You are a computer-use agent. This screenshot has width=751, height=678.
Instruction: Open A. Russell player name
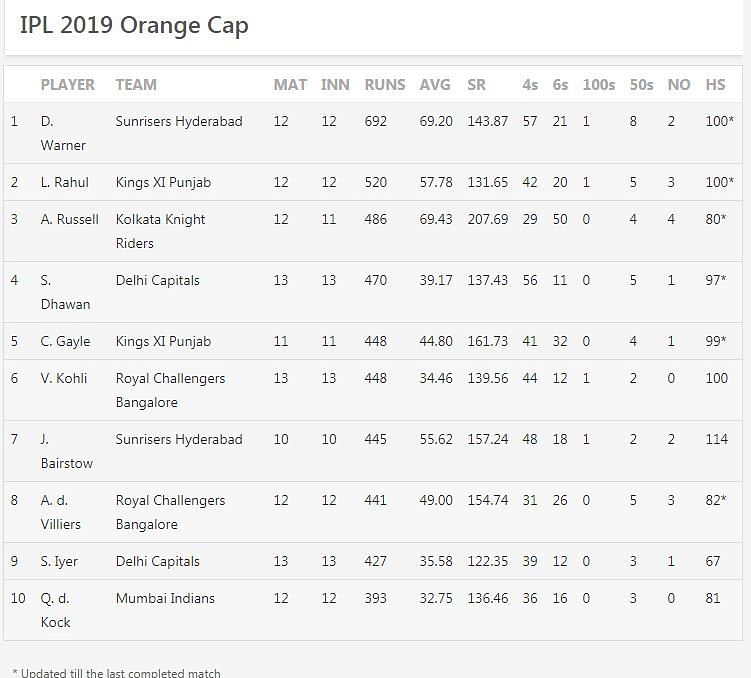70,219
